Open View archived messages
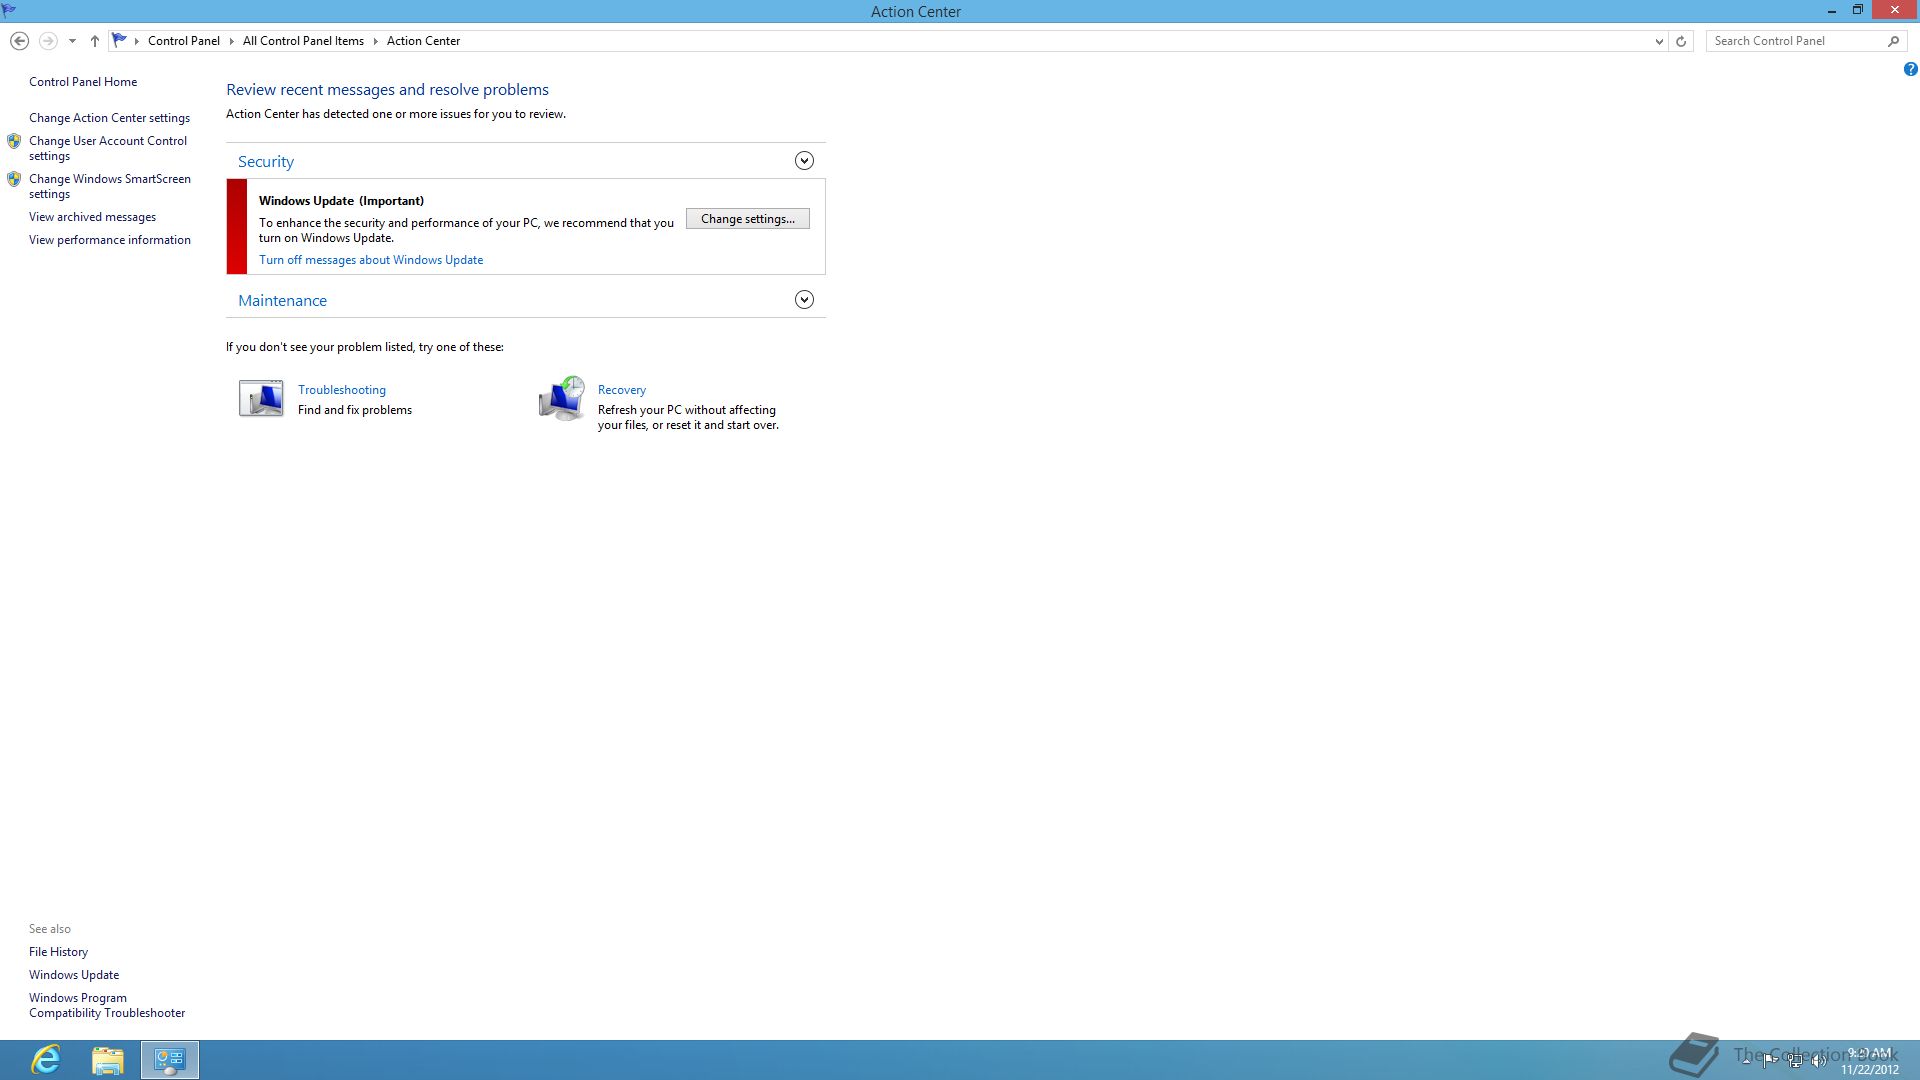This screenshot has width=1920, height=1080. coord(92,217)
